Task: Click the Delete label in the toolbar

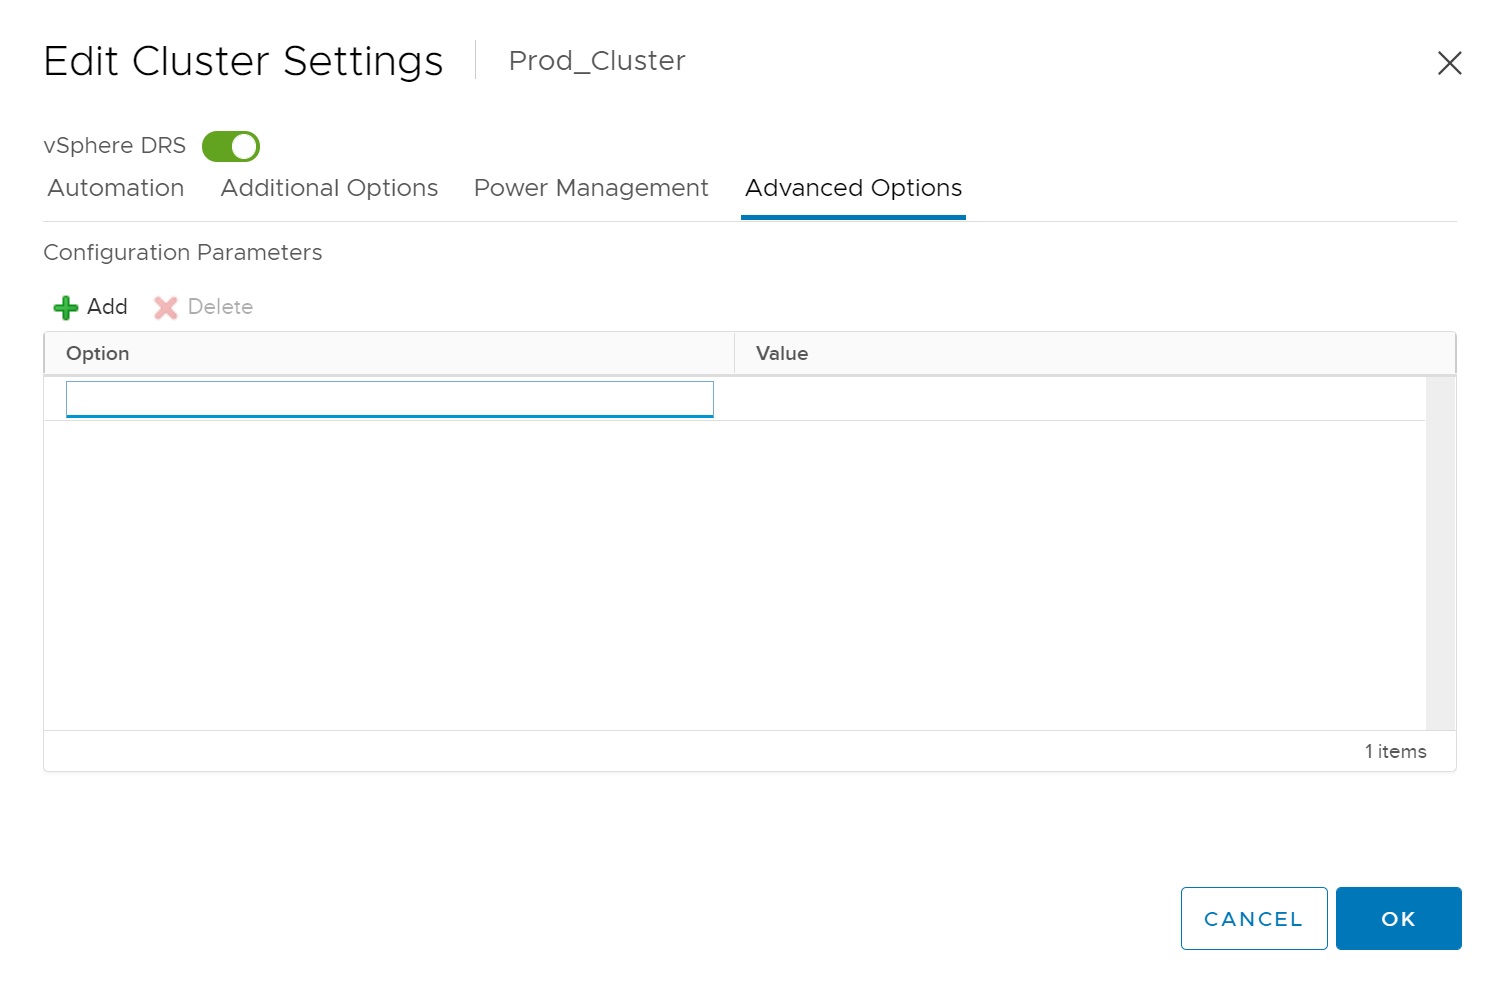Action: click(x=220, y=307)
